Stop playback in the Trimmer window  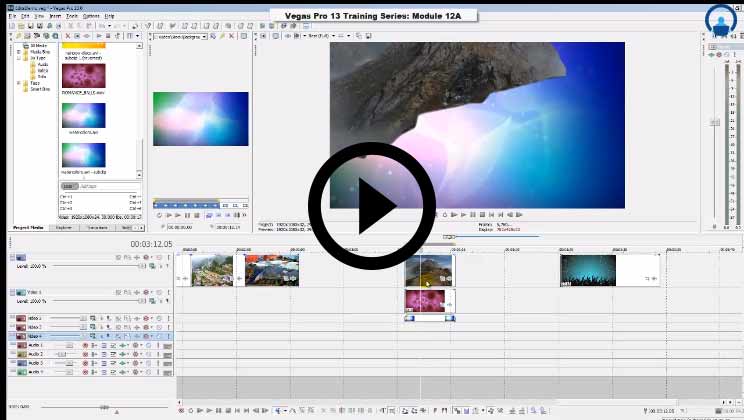pyautogui.click(x=197, y=215)
